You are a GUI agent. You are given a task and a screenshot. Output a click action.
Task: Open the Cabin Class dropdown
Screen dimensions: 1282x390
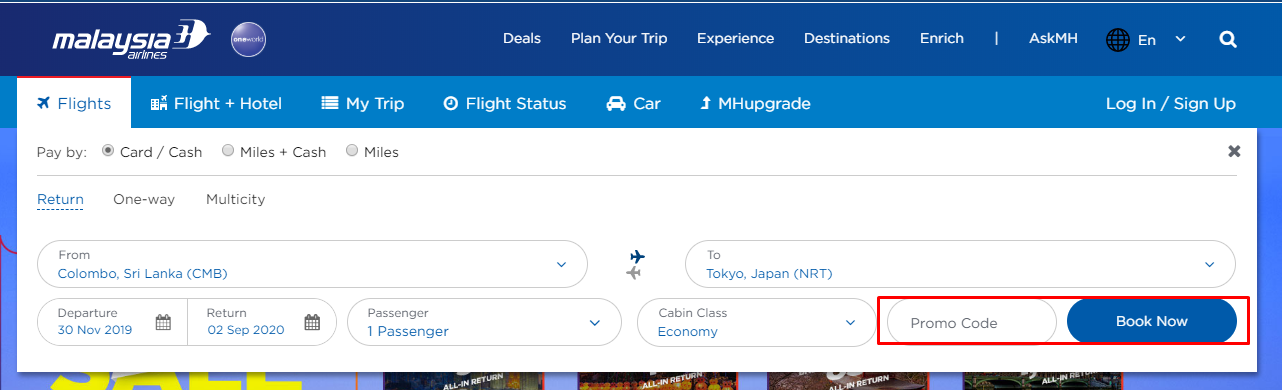[x=757, y=322]
